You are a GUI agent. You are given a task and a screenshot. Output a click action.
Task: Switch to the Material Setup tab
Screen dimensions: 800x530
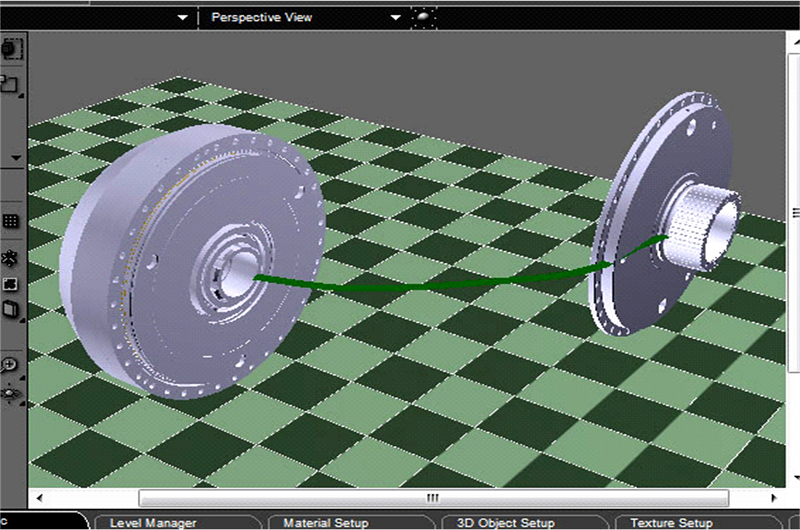(x=326, y=522)
